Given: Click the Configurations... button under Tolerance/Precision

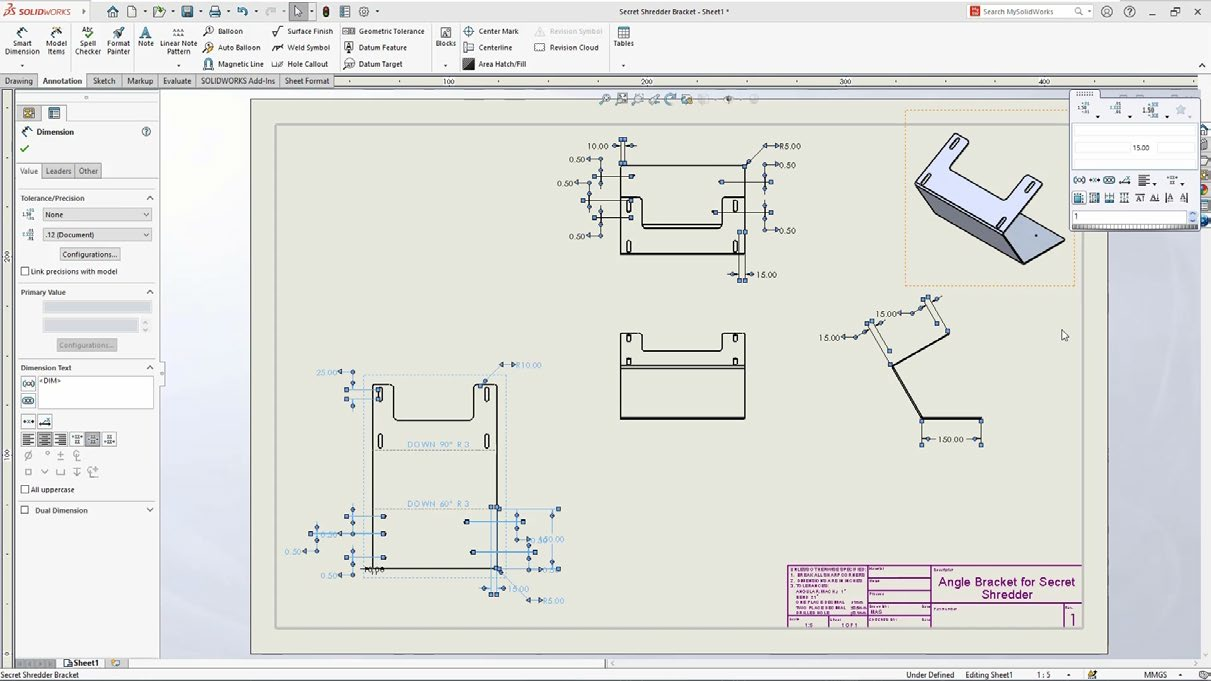Looking at the screenshot, I should (89, 254).
